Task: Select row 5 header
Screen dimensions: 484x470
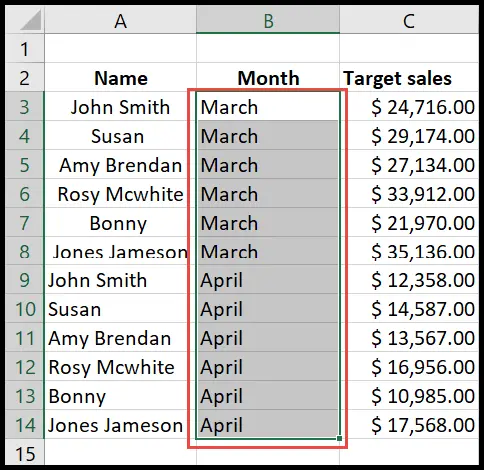Action: 24,164
